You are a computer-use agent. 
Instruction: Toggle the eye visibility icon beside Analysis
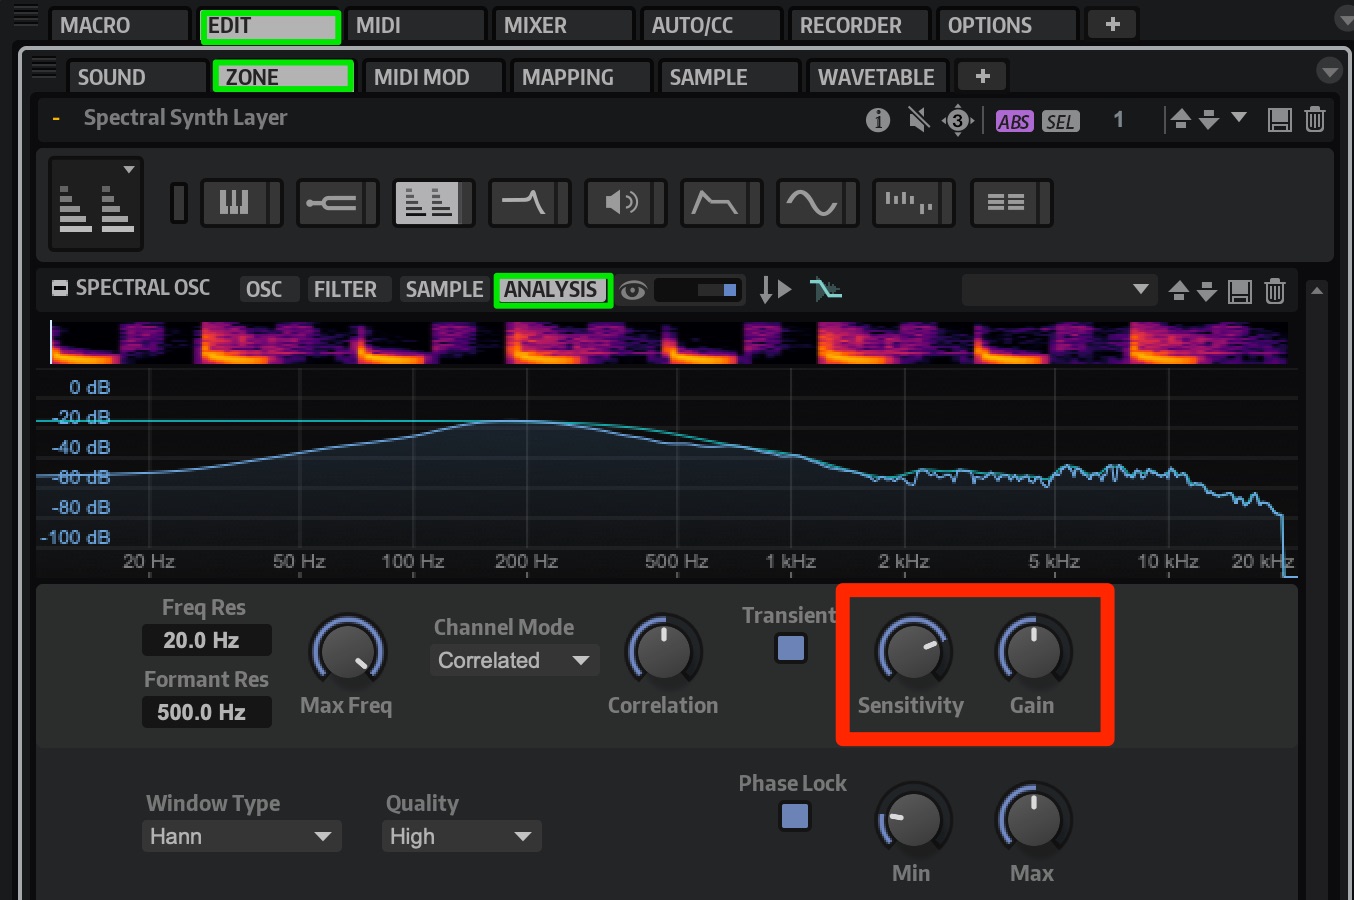coord(632,291)
